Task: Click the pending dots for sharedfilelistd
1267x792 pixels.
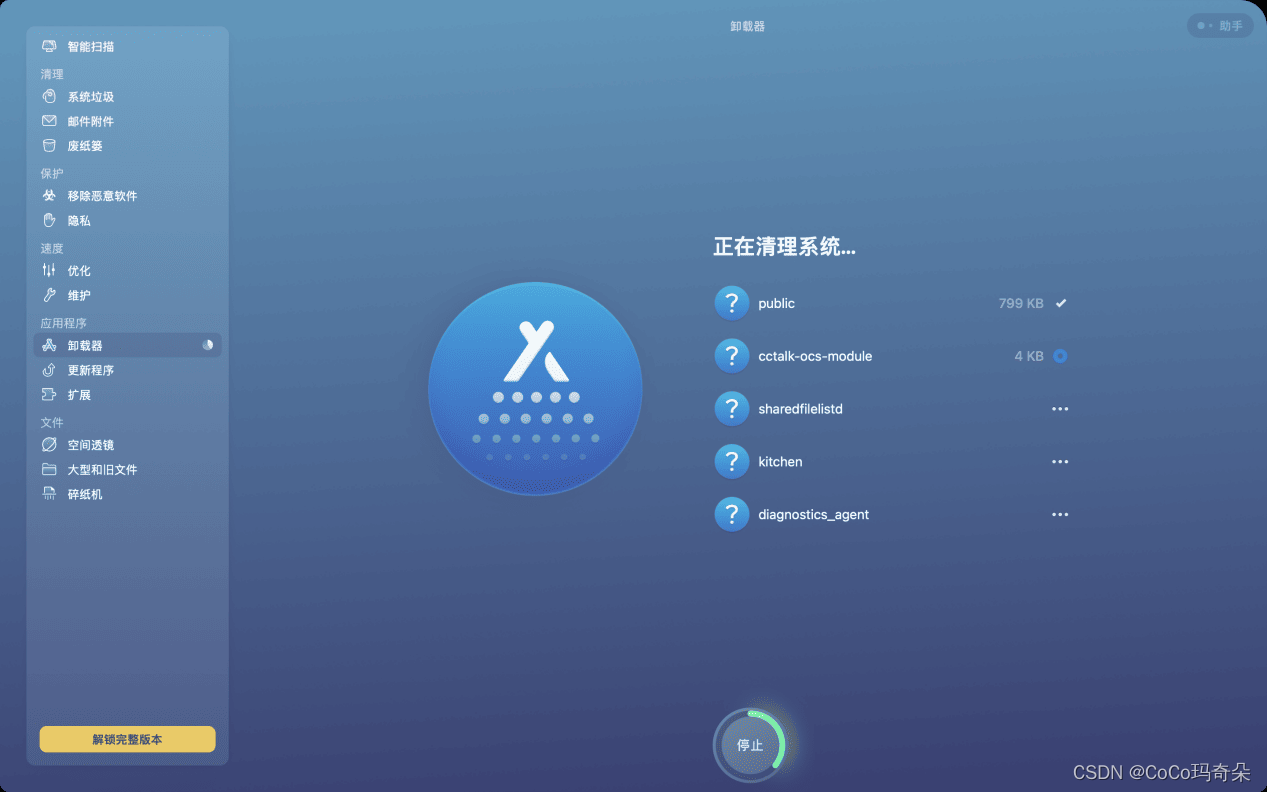Action: [x=1060, y=409]
